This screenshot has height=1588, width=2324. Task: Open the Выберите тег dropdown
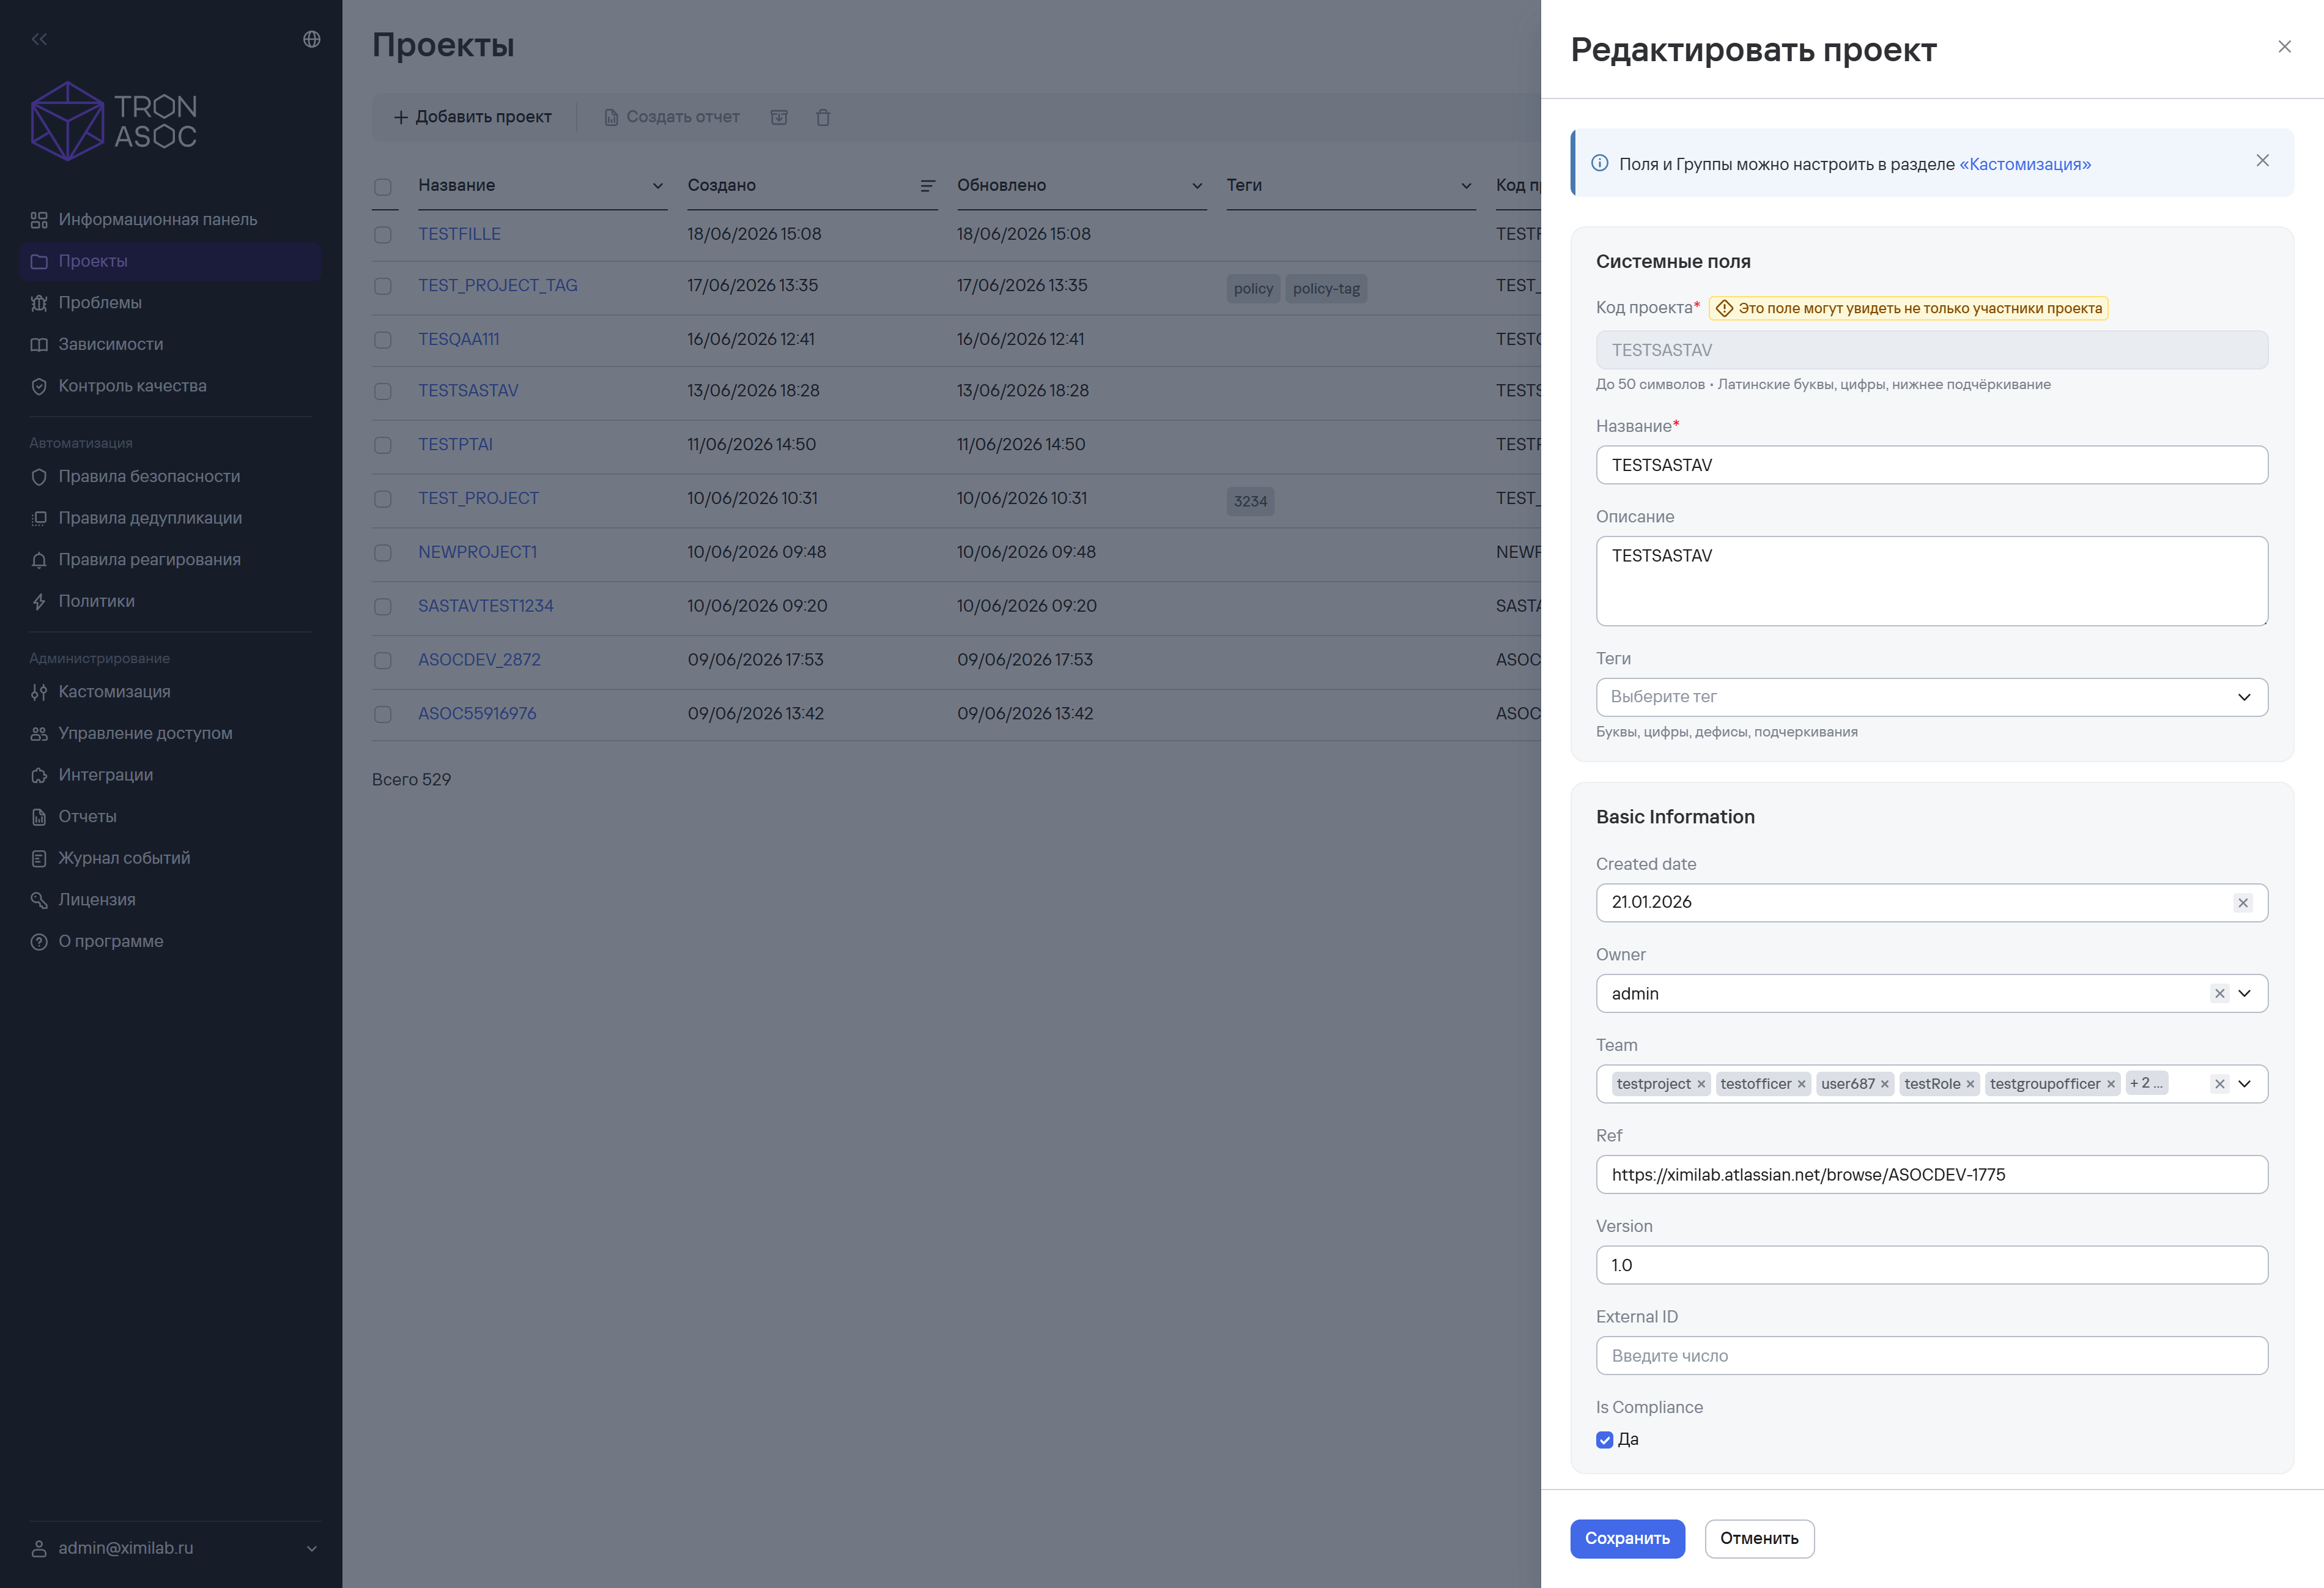click(x=1932, y=697)
